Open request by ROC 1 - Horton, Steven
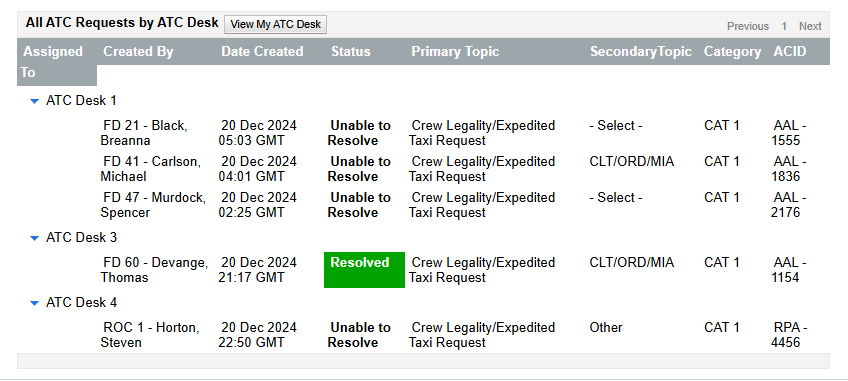Screen dimensions: 848x381 [x=150, y=335]
